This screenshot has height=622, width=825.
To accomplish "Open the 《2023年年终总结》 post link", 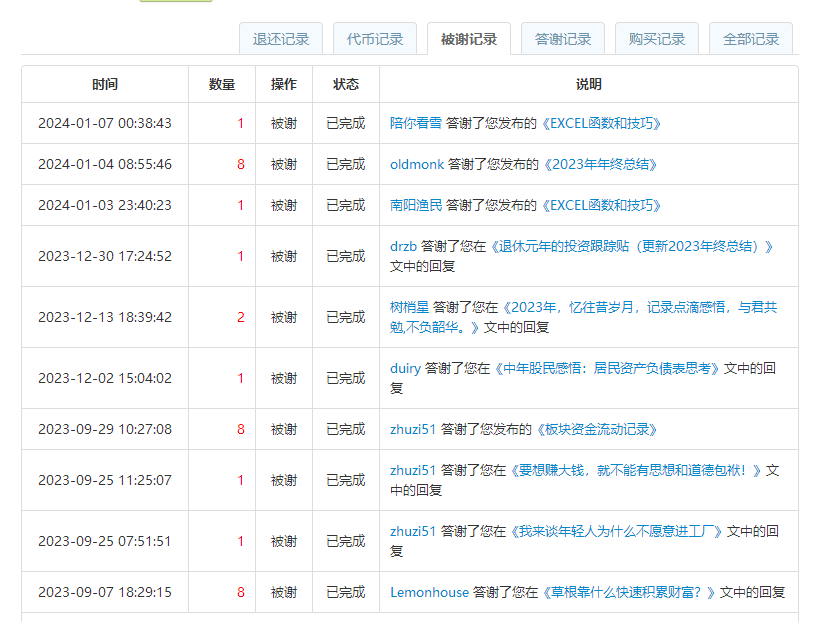I will pos(599,165).
